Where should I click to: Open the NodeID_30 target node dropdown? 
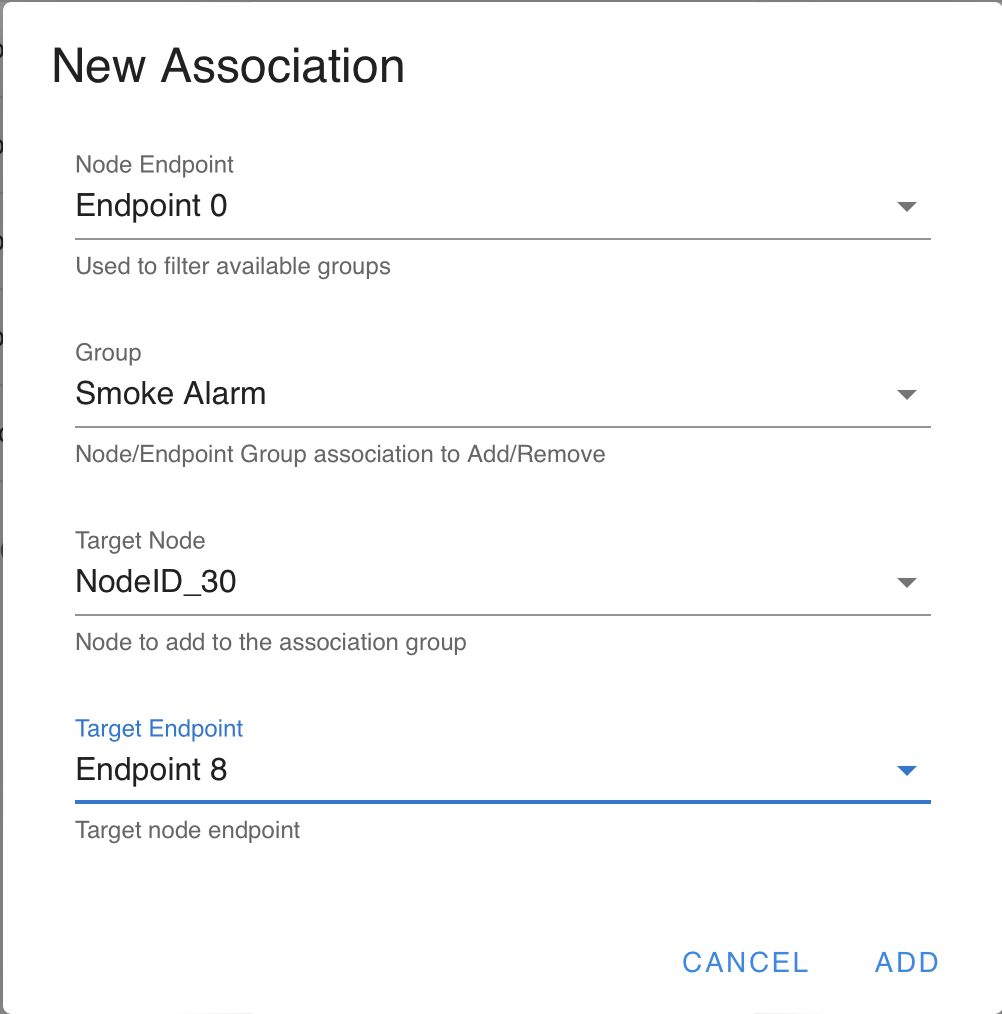click(503, 583)
